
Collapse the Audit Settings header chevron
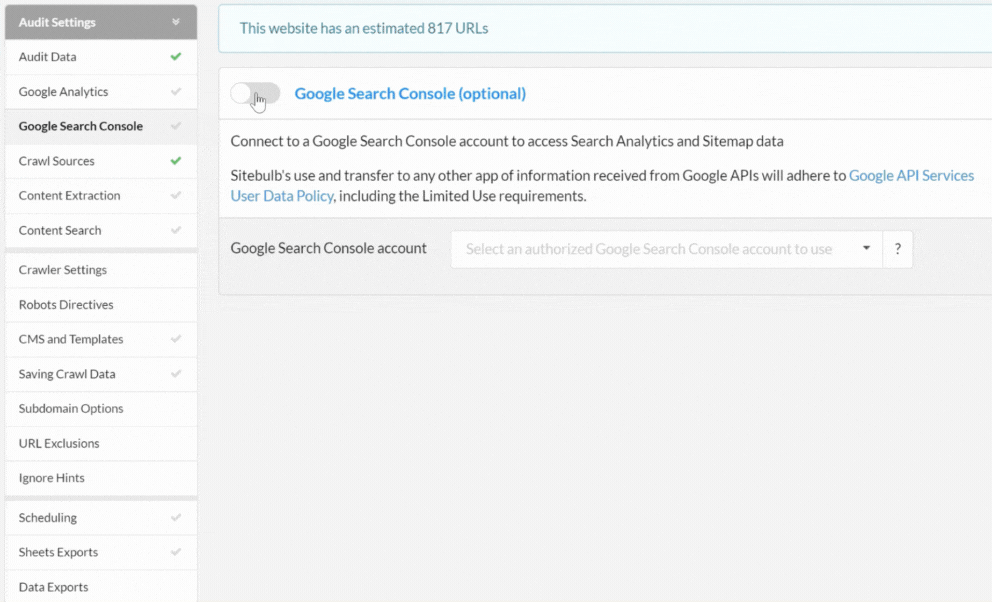click(x=176, y=22)
